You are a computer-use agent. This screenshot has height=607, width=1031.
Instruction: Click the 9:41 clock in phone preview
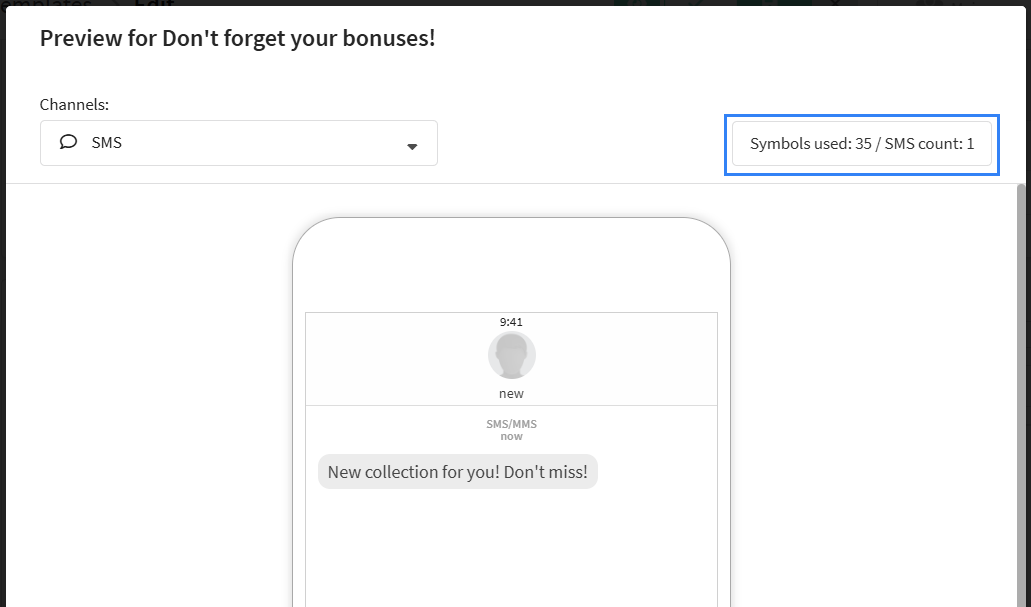(512, 322)
